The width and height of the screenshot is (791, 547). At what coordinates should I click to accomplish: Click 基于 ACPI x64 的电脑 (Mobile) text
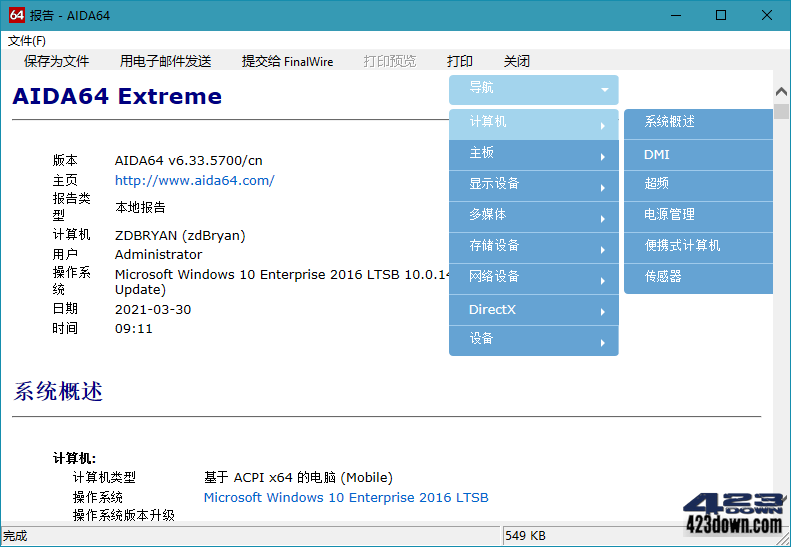[298, 477]
